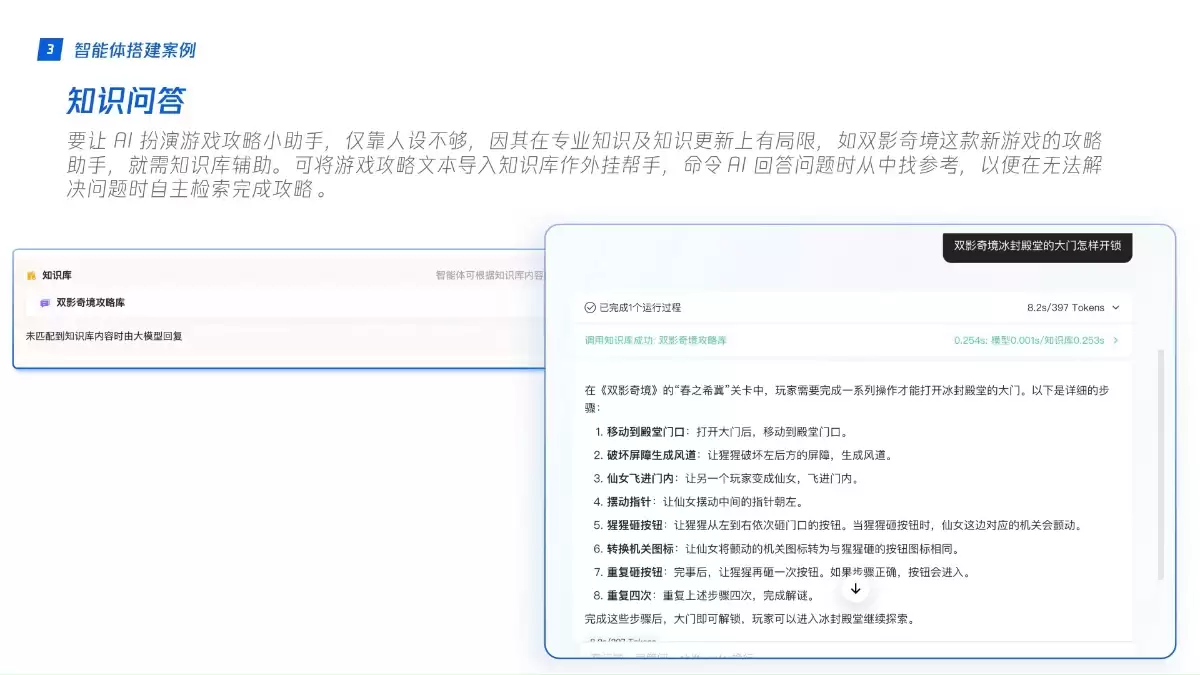Click the 知识问答 slide heading

coord(126,101)
